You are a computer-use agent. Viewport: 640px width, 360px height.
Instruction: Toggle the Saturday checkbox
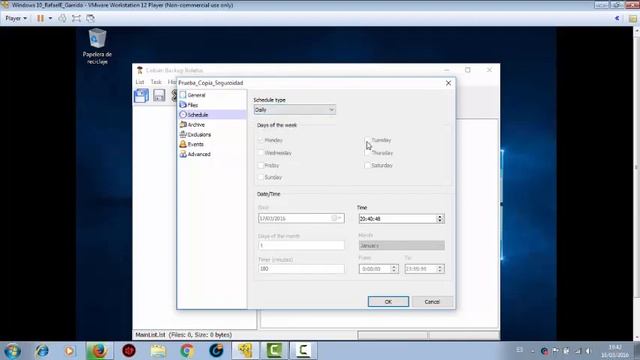pyautogui.click(x=367, y=165)
